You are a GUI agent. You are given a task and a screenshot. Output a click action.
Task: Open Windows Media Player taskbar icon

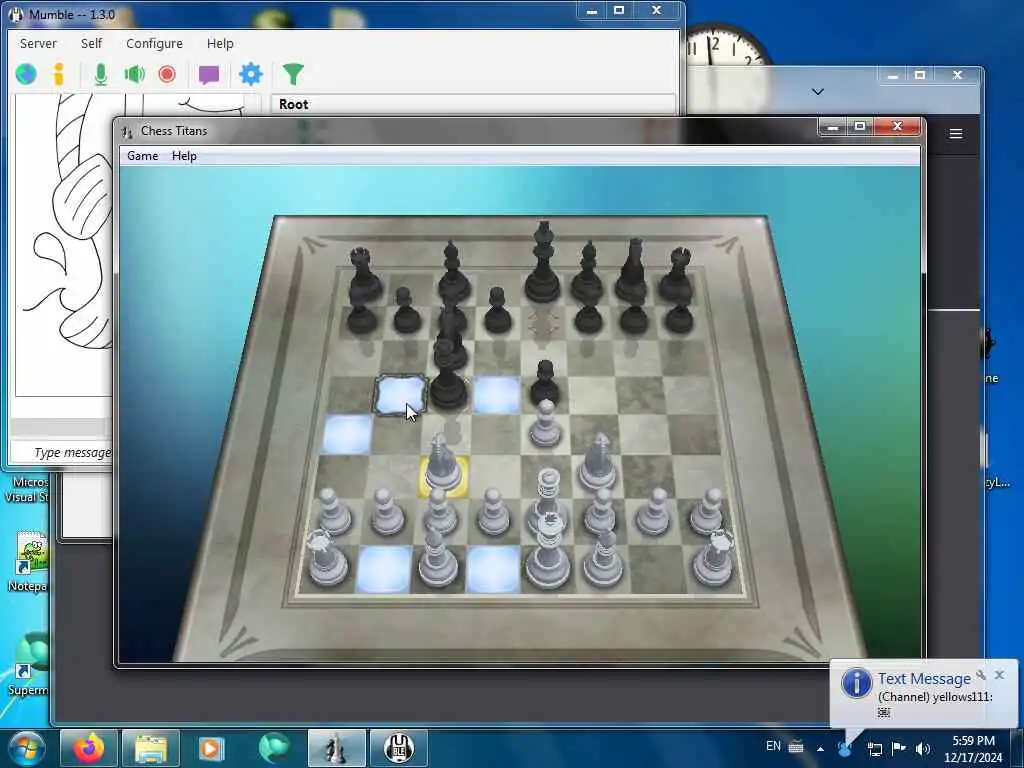pyautogui.click(x=211, y=748)
